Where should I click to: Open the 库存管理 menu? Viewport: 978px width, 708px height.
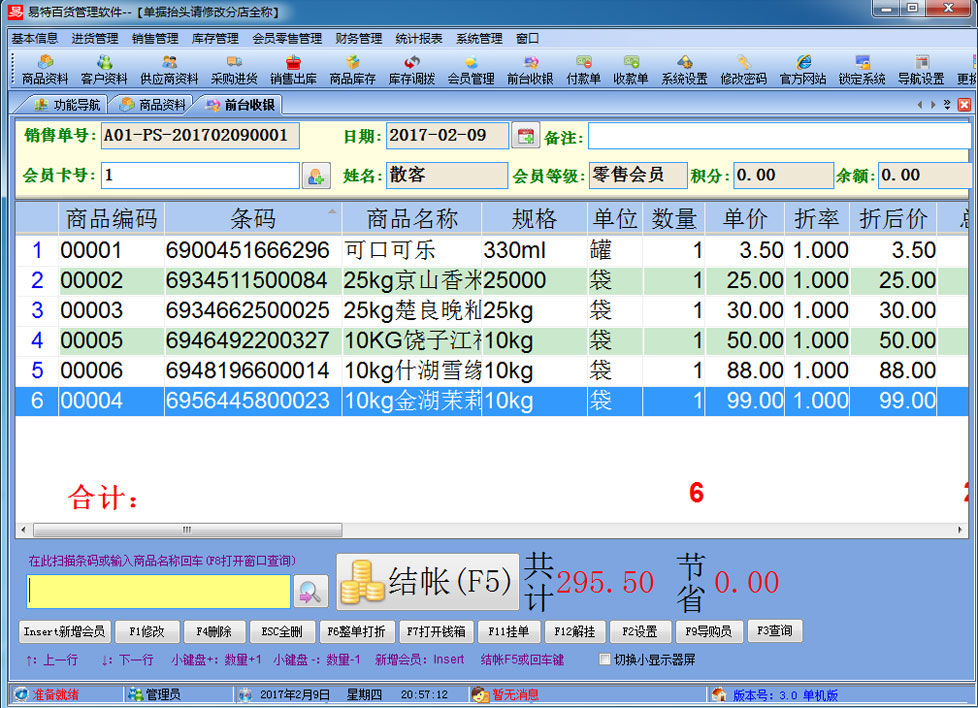pyautogui.click(x=215, y=39)
